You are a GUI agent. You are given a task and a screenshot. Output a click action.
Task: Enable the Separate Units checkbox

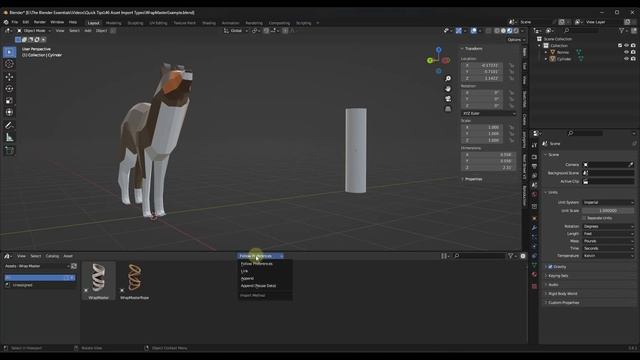pos(584,218)
